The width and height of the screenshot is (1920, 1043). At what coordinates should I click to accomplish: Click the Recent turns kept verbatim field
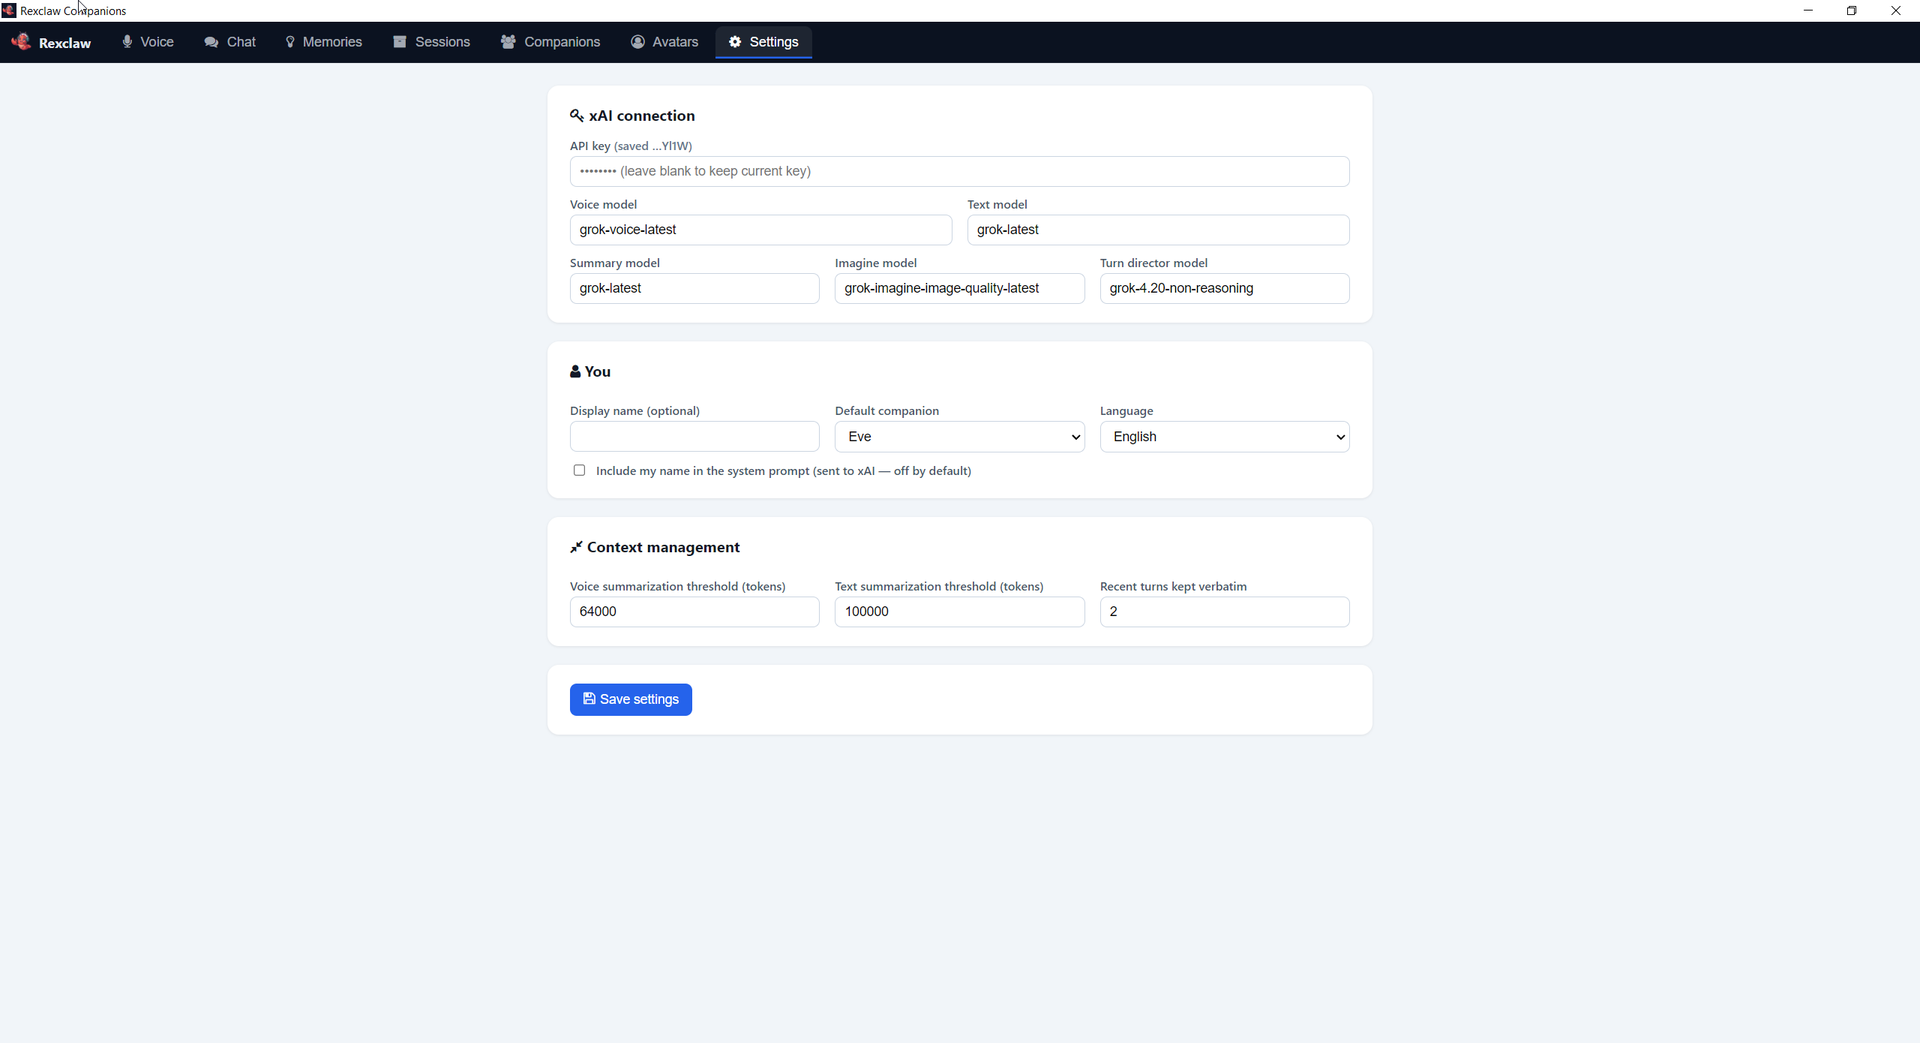(1224, 612)
